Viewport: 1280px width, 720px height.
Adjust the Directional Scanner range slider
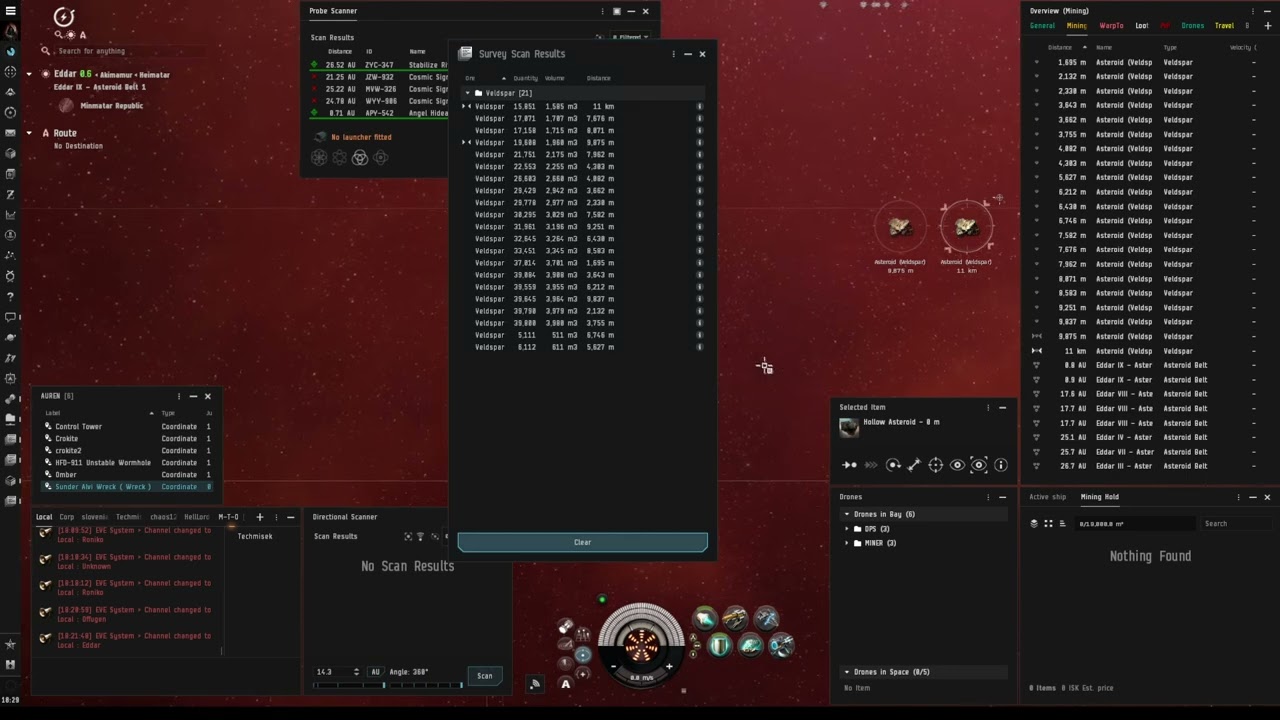pyautogui.click(x=349, y=685)
